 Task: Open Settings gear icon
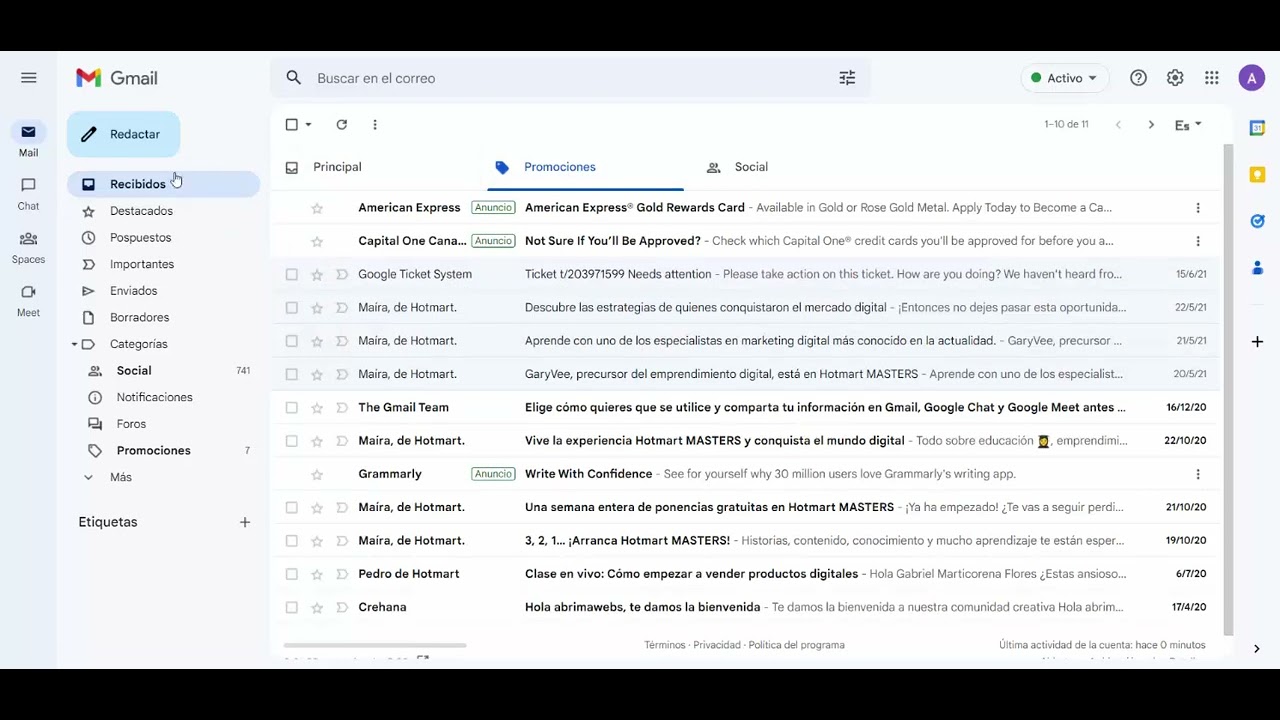(1175, 78)
